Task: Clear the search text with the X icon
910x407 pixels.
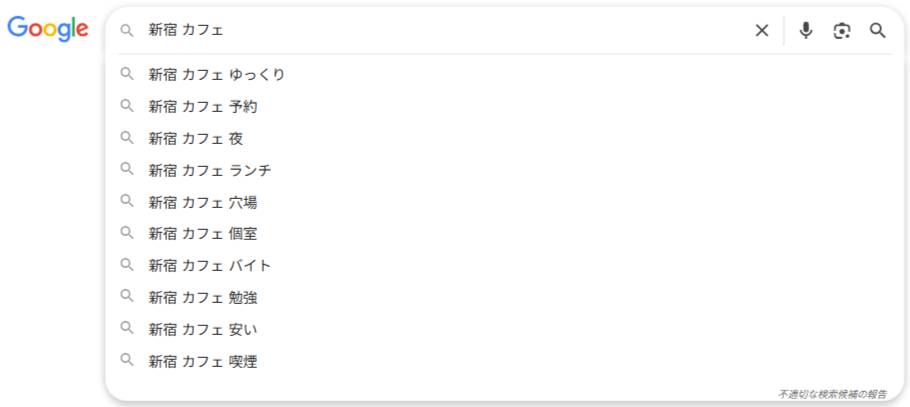Action: [762, 30]
